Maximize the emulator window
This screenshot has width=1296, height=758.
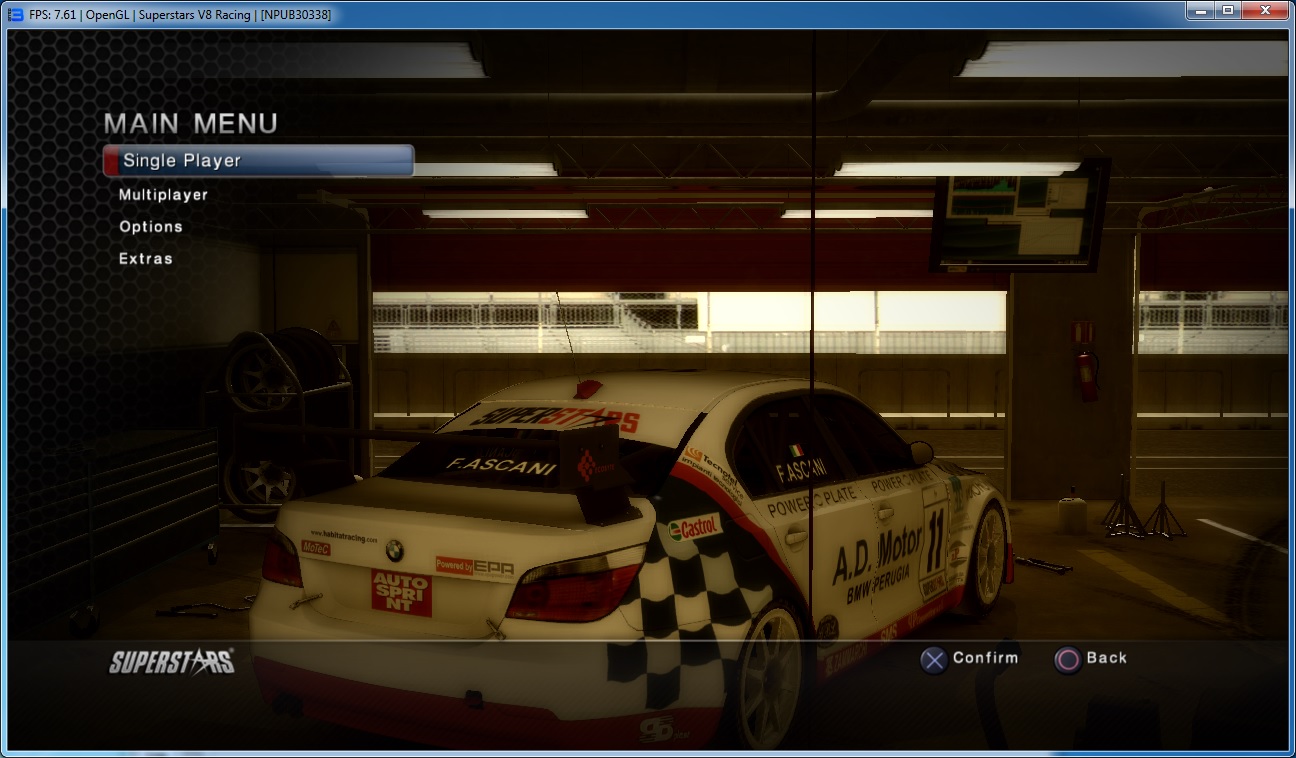(x=1227, y=10)
